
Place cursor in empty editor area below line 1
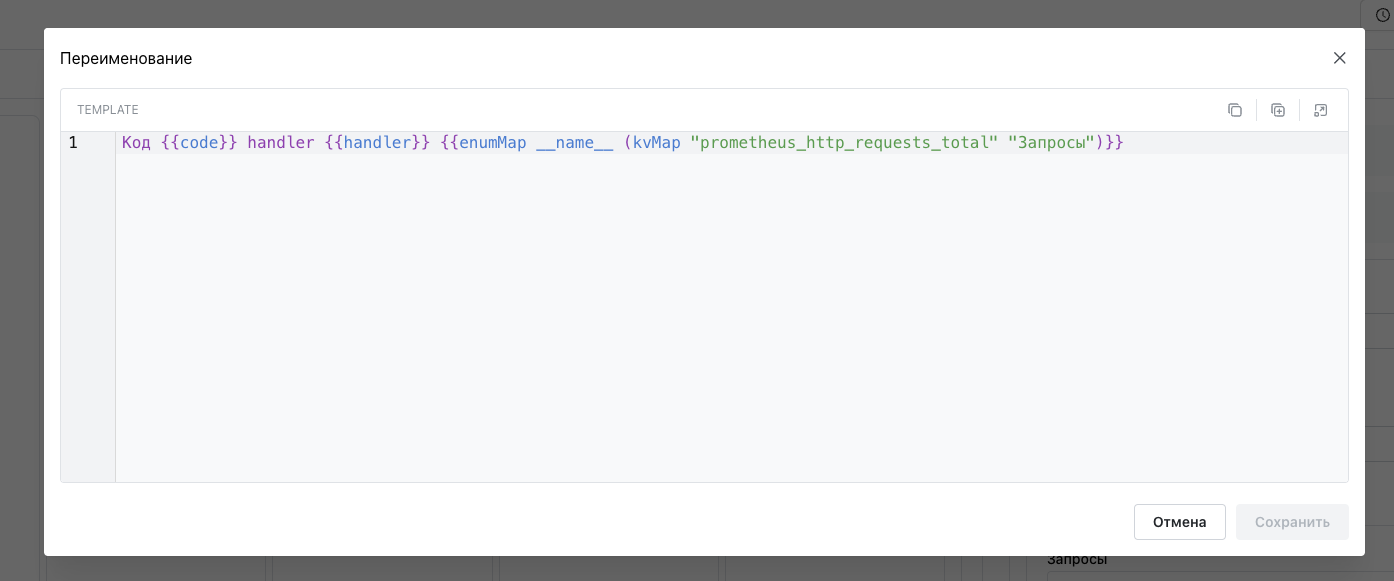(x=732, y=320)
